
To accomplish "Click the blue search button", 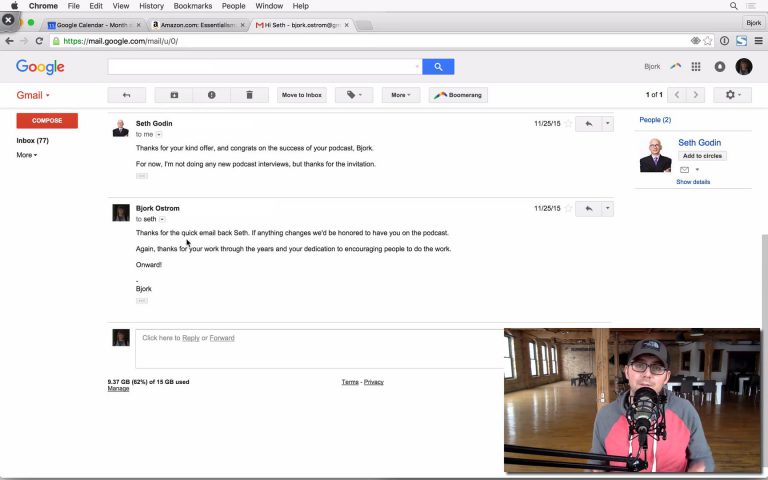I will click(438, 67).
